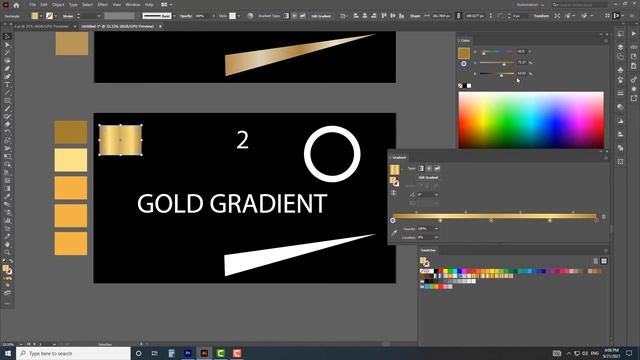640x360 pixels.
Task: Toggle constrain width and height proportions link
Action: pyautogui.click(x=458, y=16)
